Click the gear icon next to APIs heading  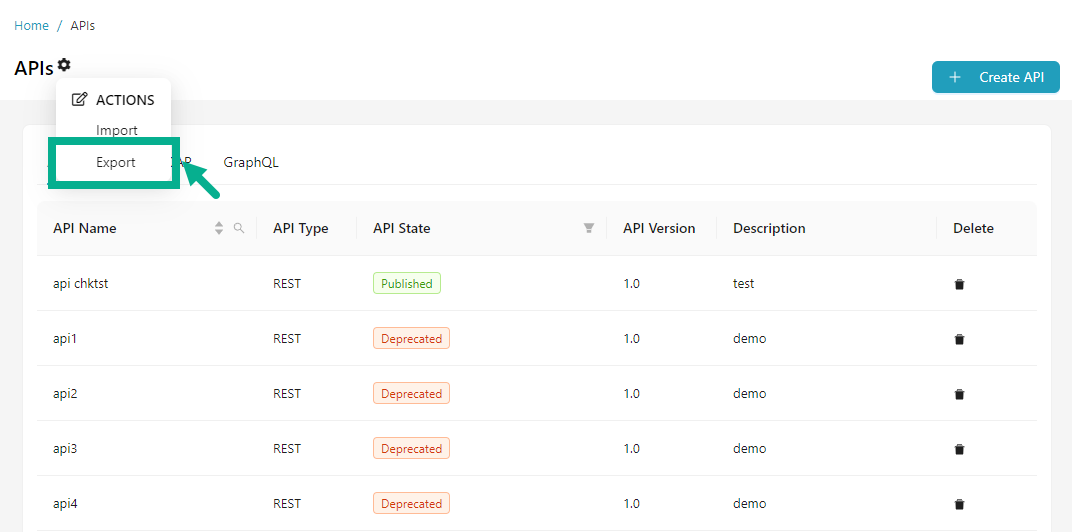[x=64, y=65]
